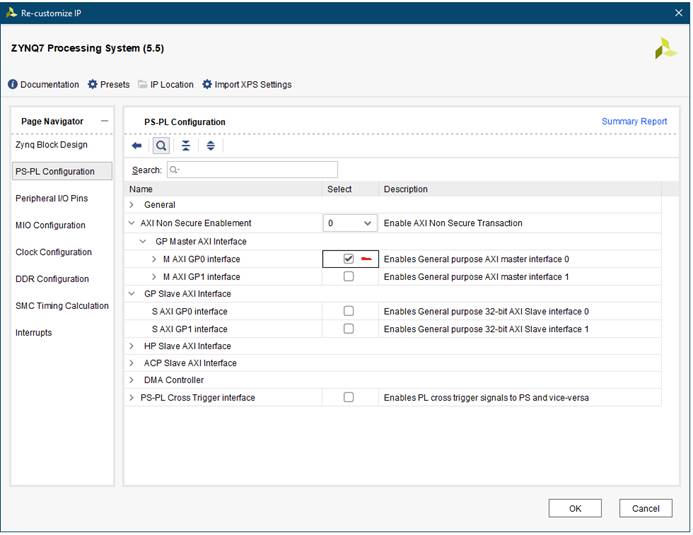
Task: Click the Summary Report link
Action: pyautogui.click(x=634, y=122)
